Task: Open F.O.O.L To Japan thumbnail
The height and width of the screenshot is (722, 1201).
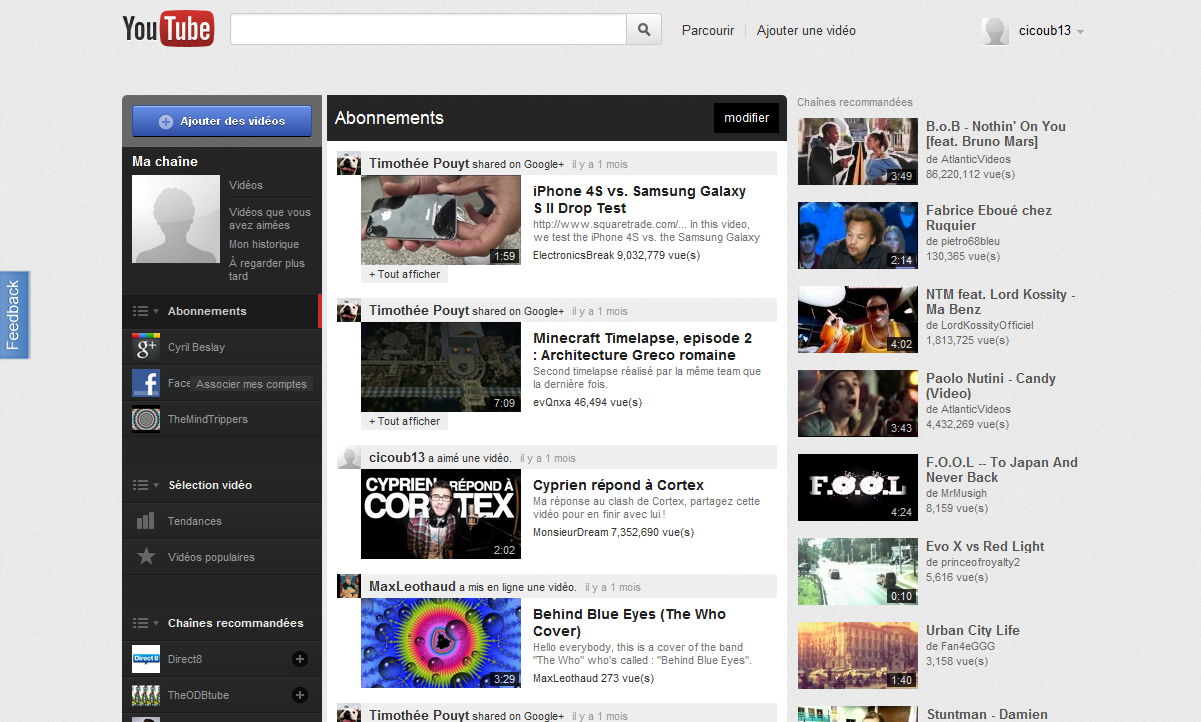Action: point(858,487)
